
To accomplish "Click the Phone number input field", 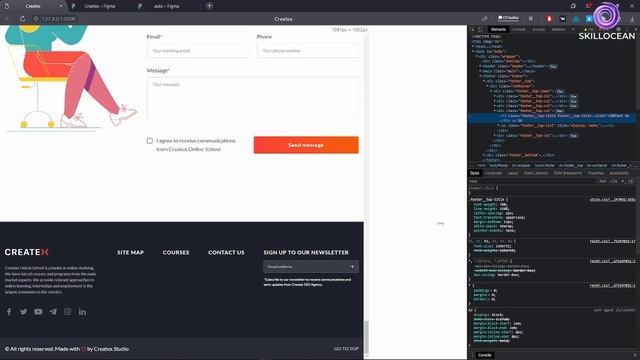I will click(x=308, y=51).
